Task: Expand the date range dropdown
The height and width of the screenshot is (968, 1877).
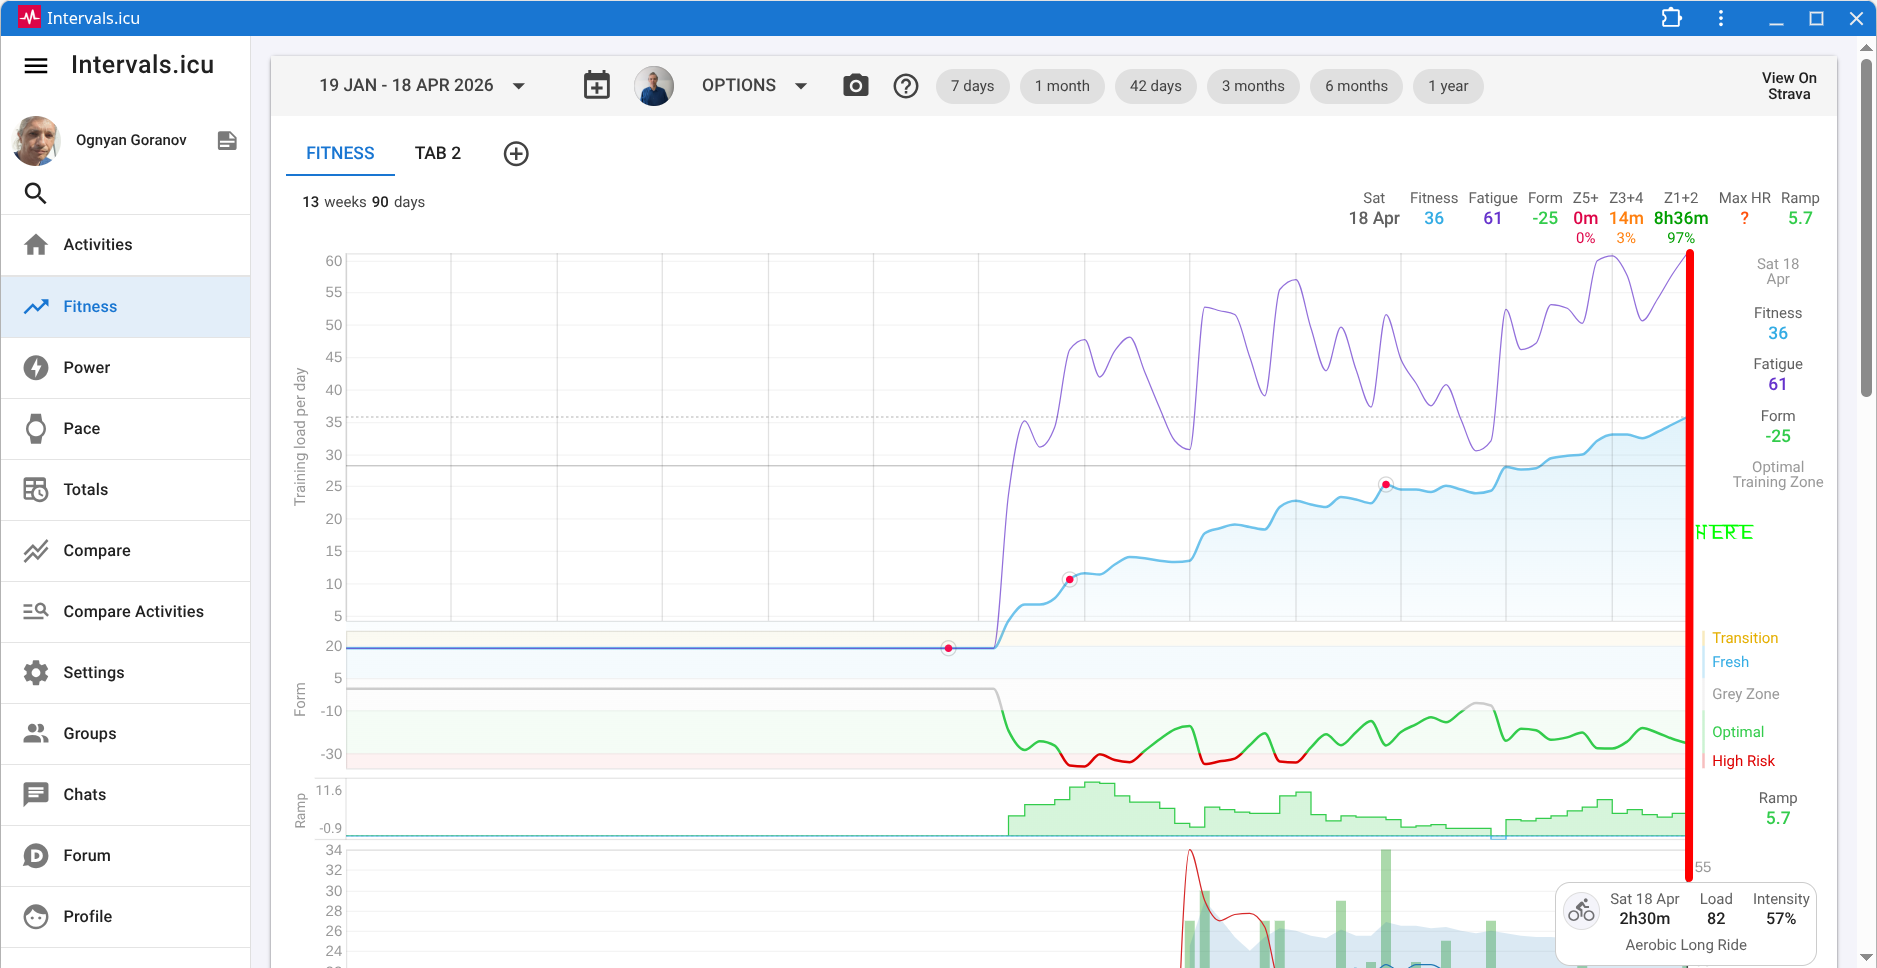Action: point(519,86)
